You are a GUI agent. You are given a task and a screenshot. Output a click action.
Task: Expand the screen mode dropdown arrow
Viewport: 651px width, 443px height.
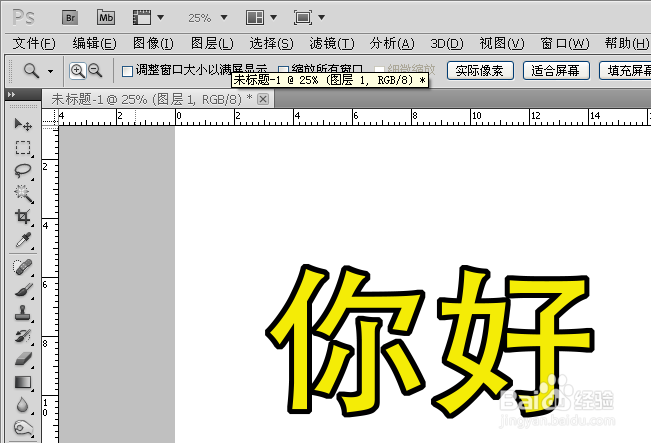[322, 17]
